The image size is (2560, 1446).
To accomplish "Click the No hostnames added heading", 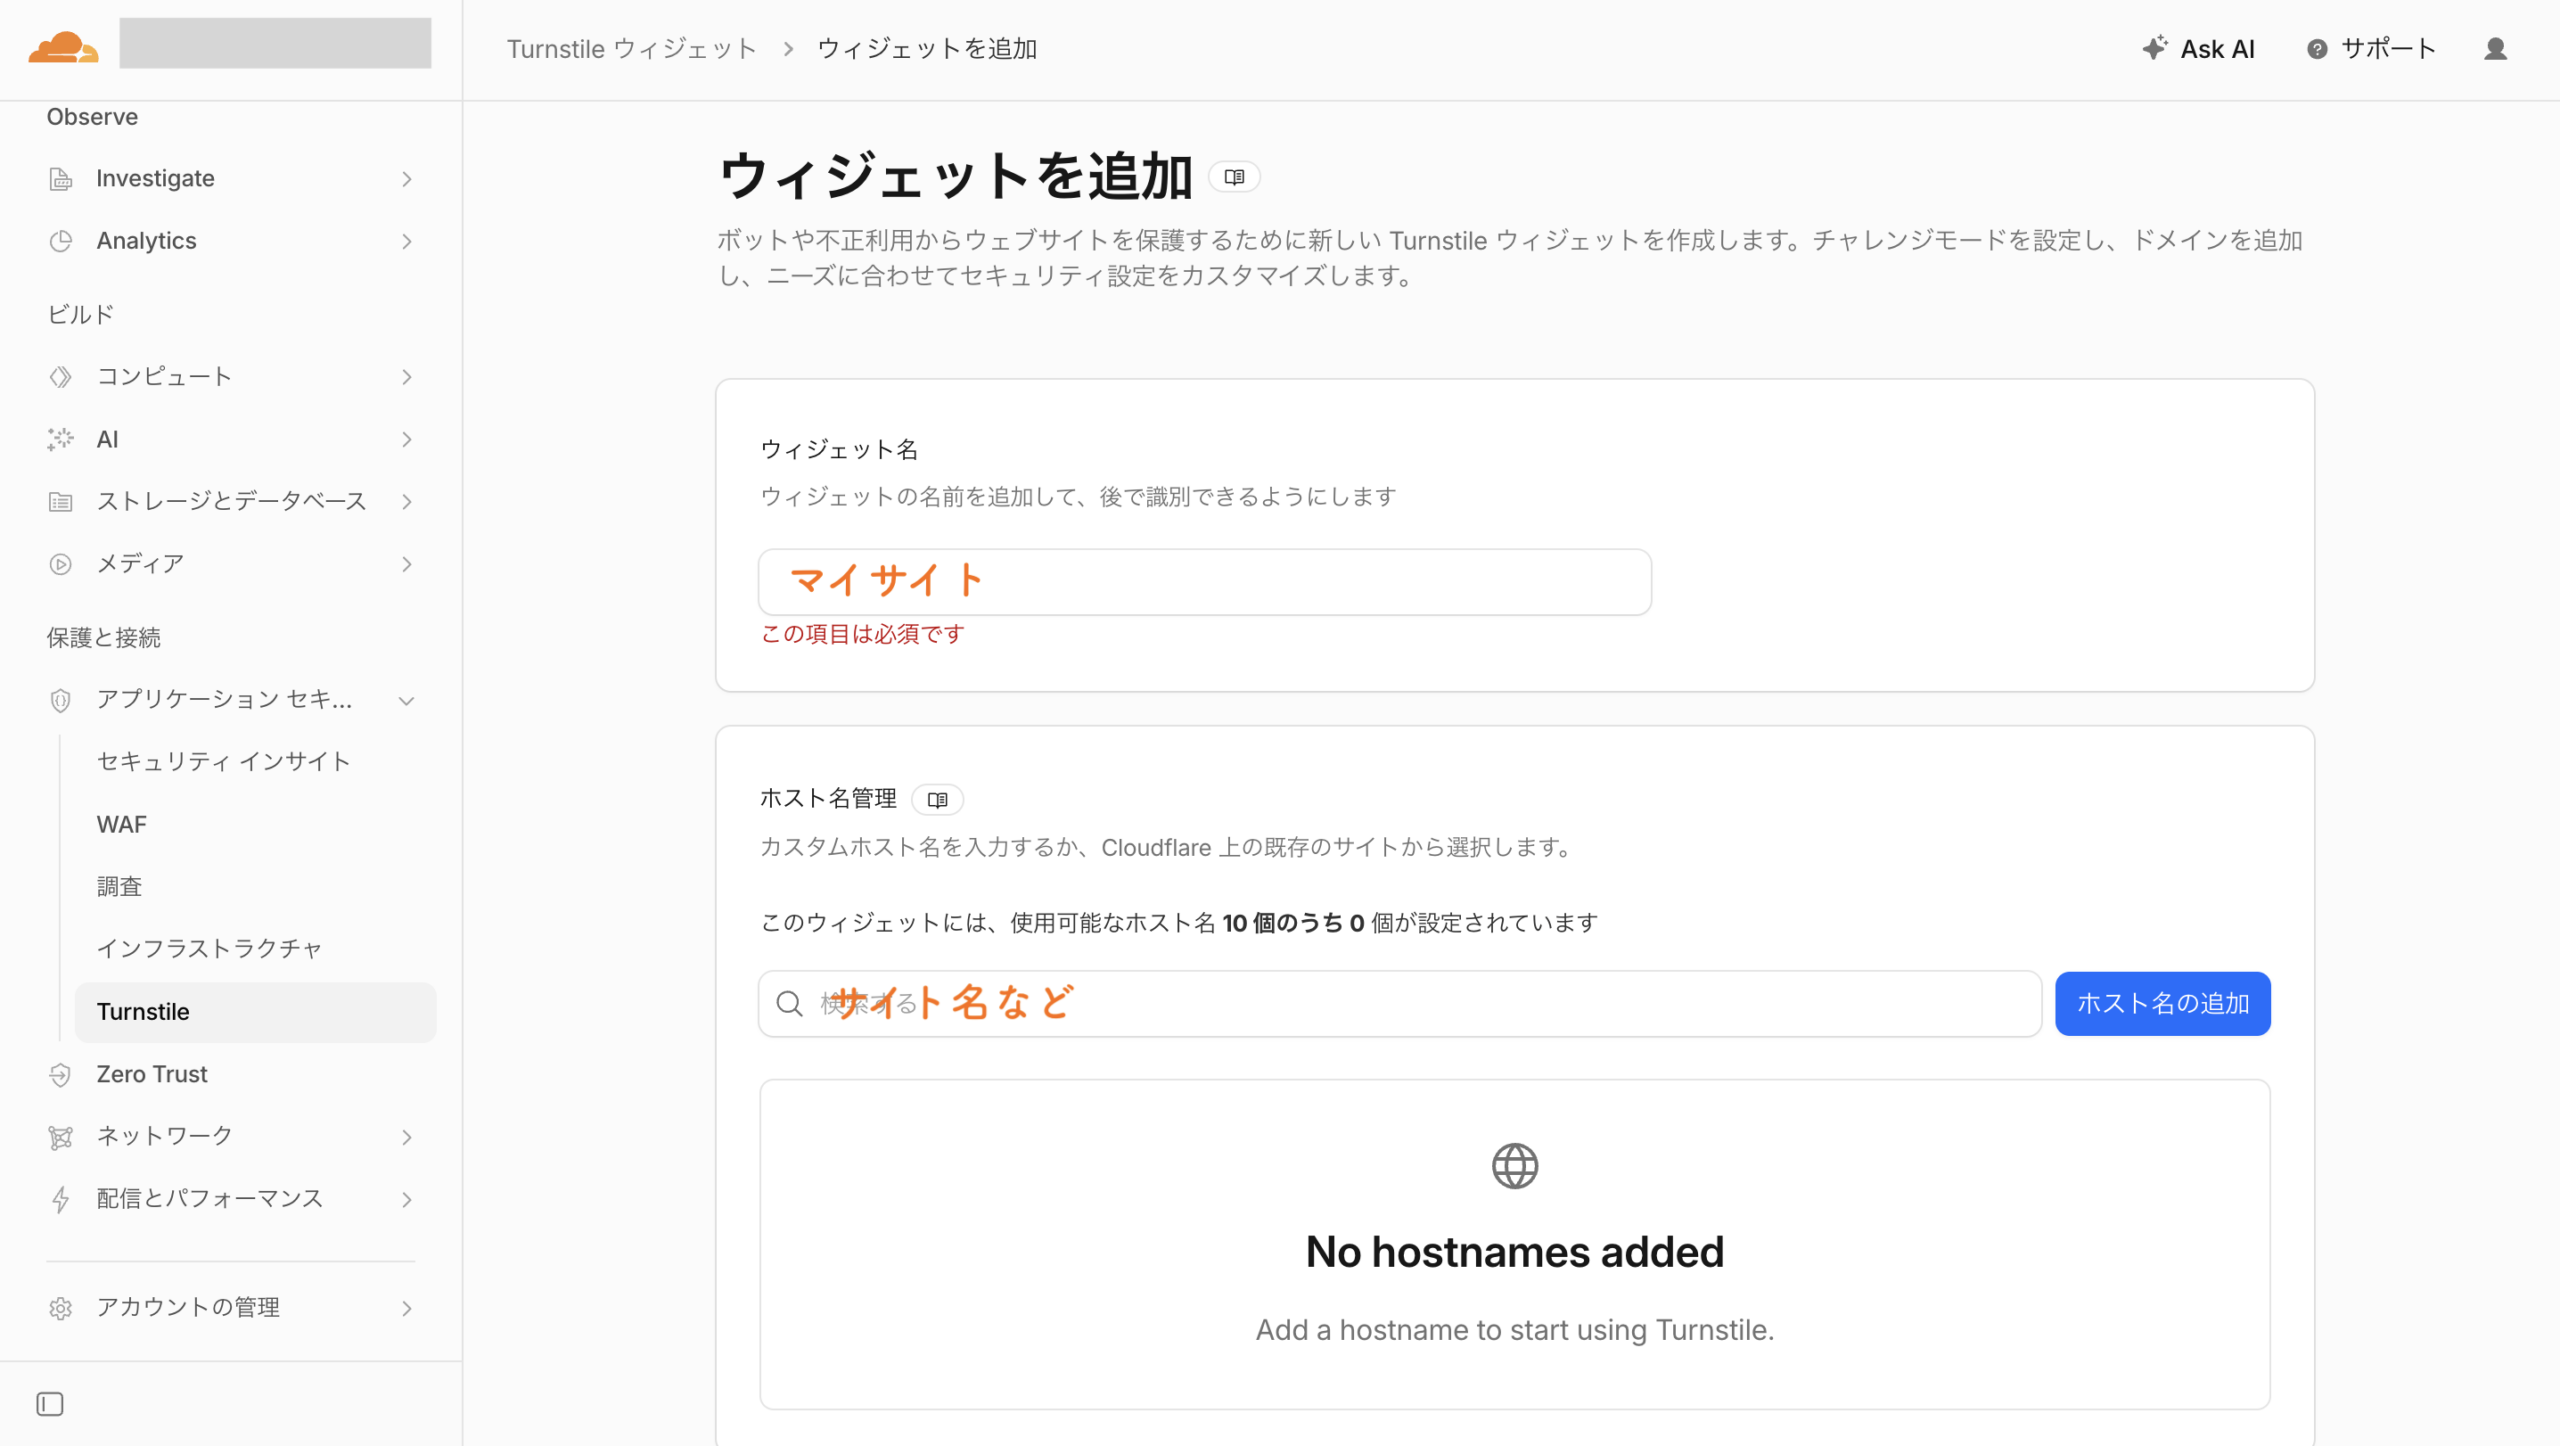I will tap(1514, 1253).
